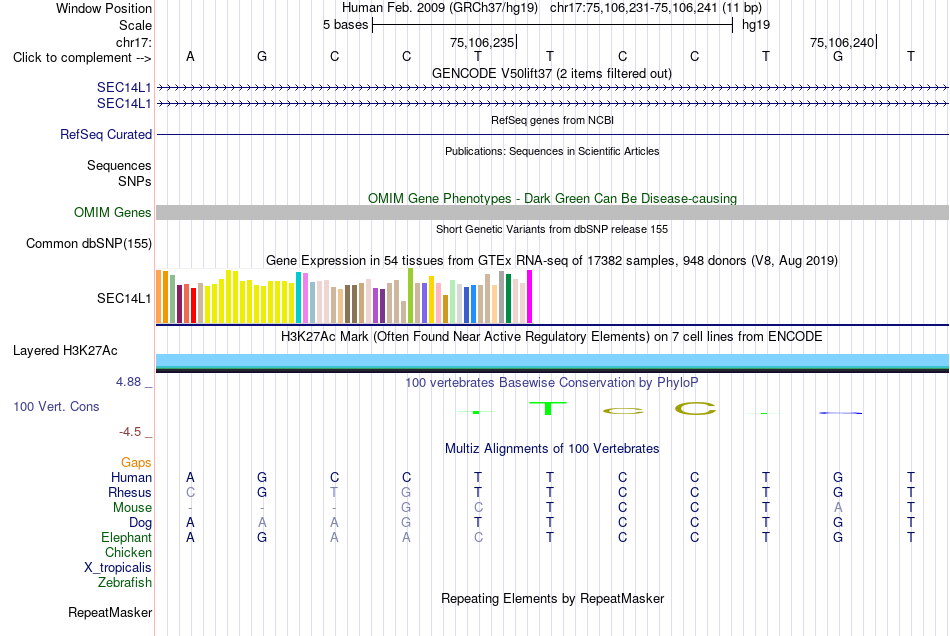Click the 100 Vert. Cons label

point(56,406)
